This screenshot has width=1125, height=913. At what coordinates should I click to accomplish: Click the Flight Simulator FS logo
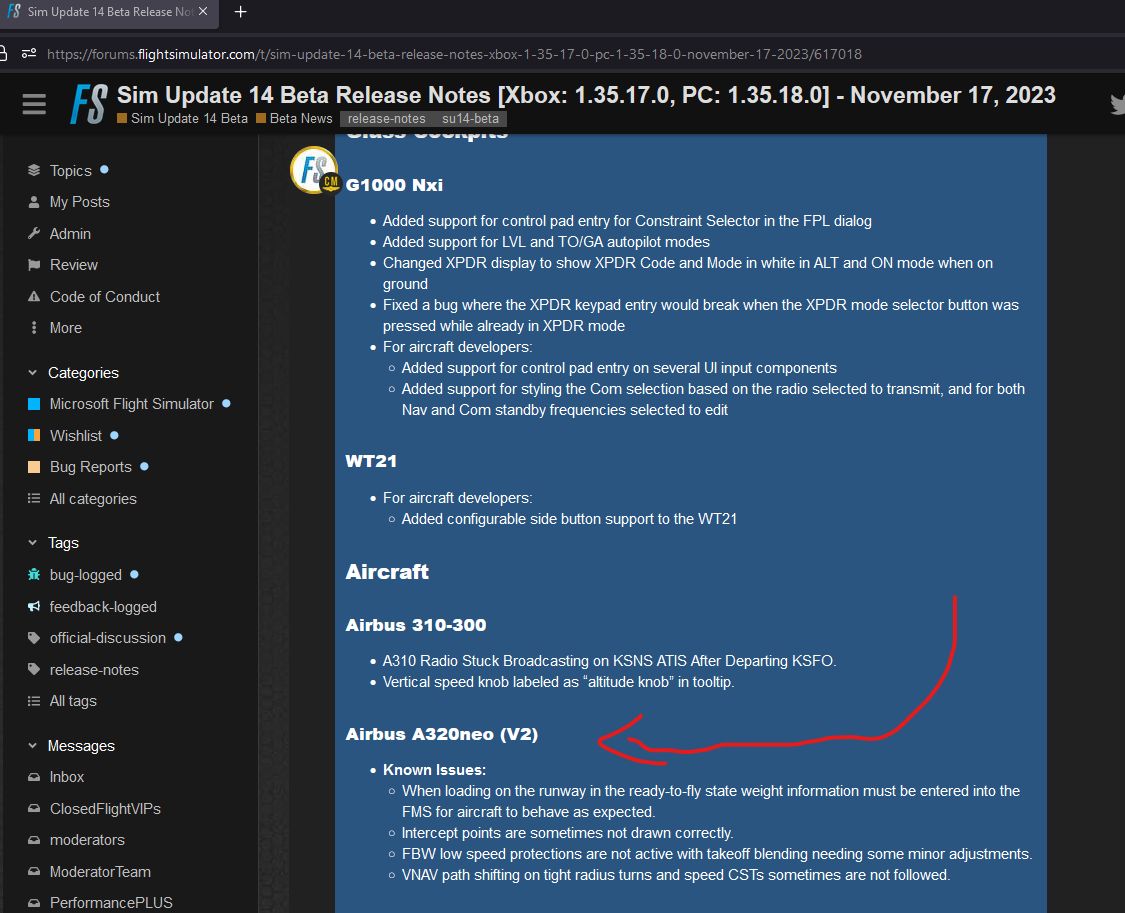click(89, 104)
